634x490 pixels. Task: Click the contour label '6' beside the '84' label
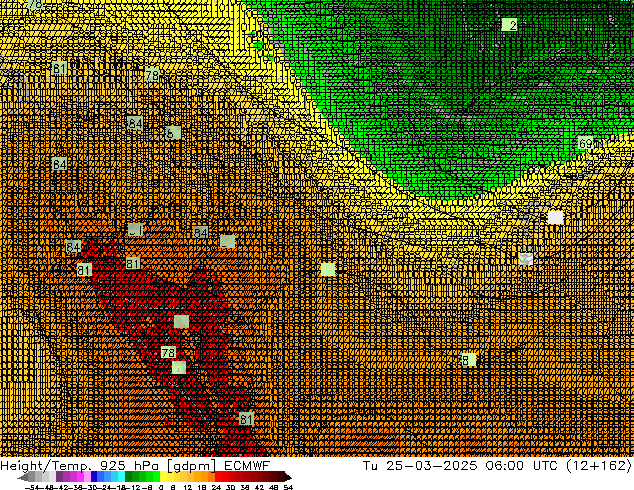(173, 133)
